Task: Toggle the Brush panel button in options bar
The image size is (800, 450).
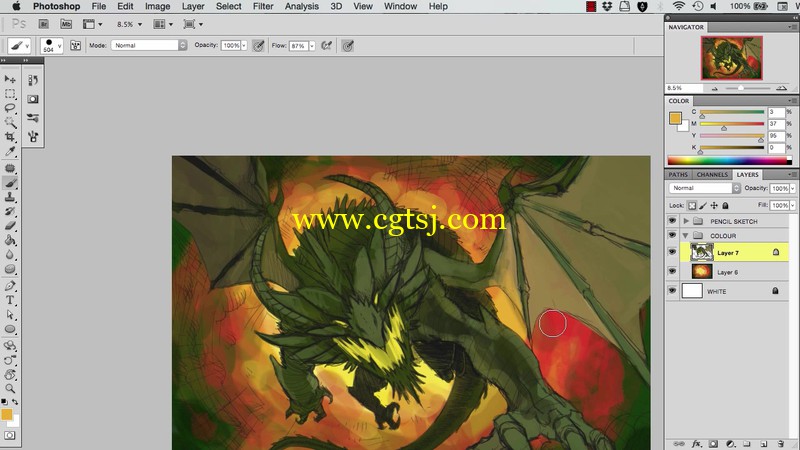Action: coord(75,45)
